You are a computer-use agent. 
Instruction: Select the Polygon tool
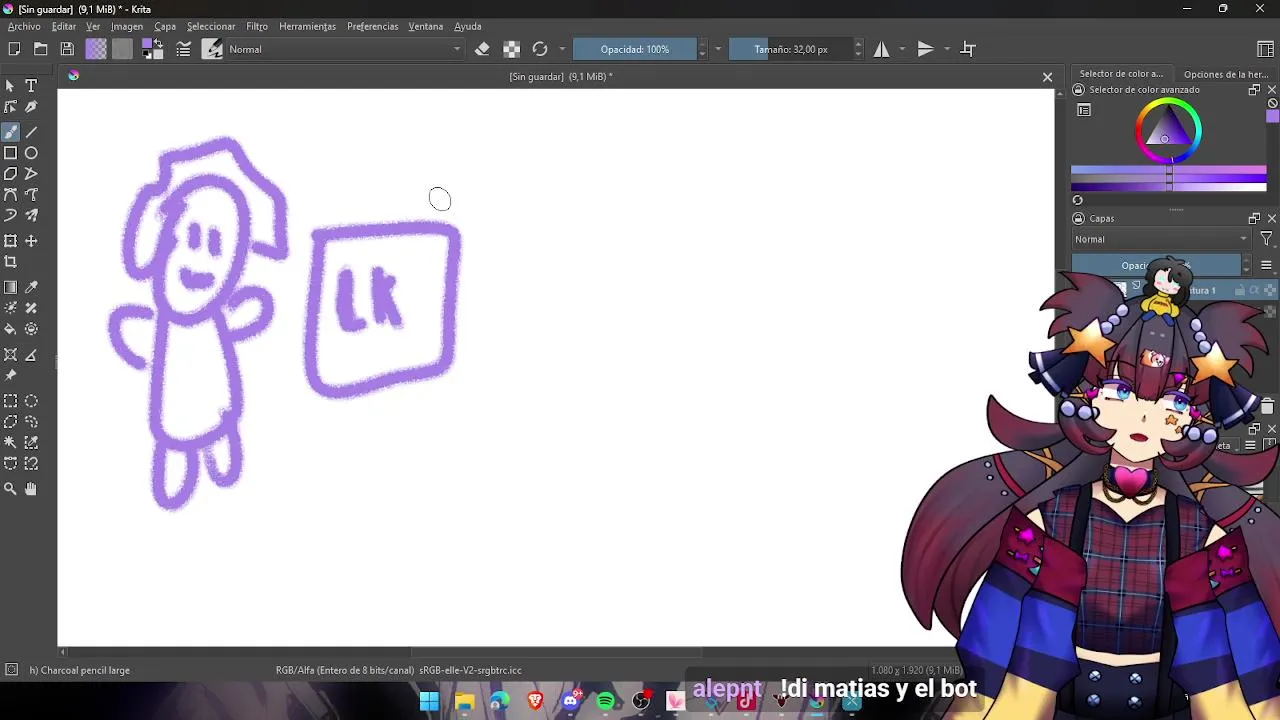tap(10, 174)
